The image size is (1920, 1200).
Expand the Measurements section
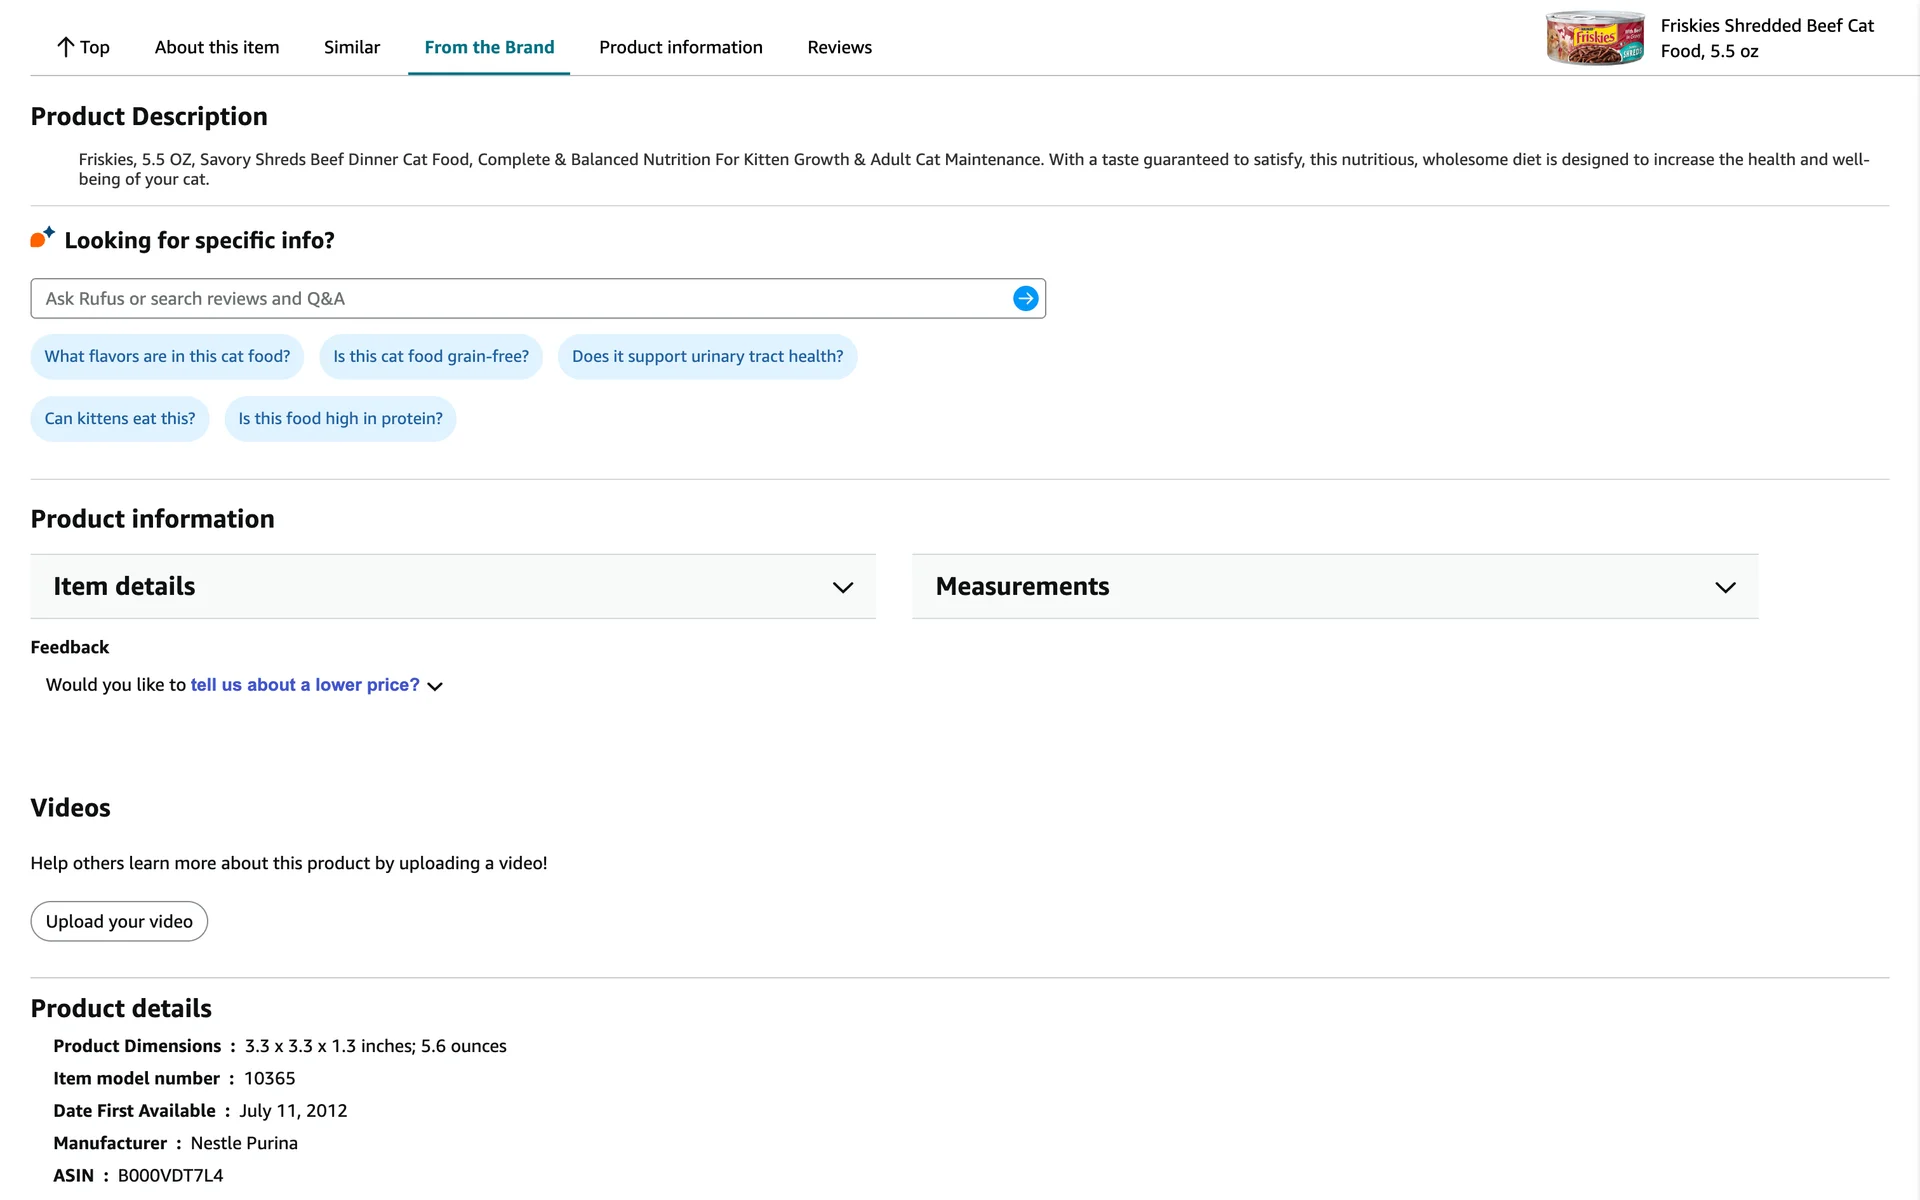coord(1334,587)
